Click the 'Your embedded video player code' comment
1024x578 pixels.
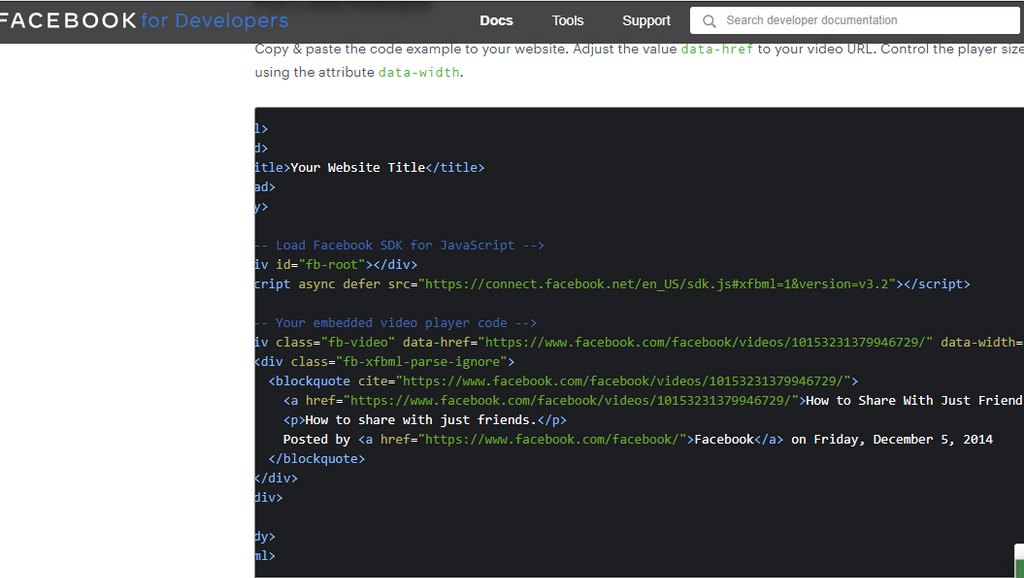[395, 323]
